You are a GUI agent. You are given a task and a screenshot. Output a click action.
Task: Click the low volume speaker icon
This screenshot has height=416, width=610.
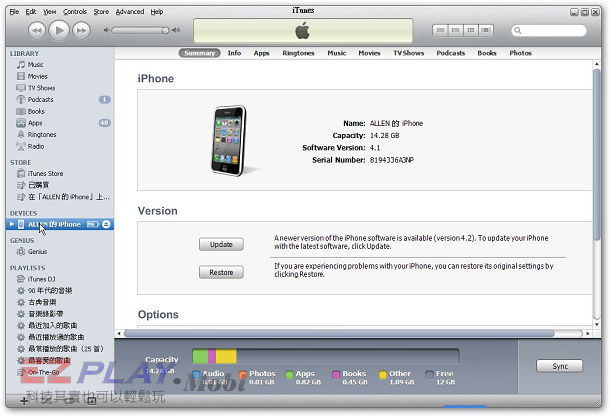click(106, 30)
